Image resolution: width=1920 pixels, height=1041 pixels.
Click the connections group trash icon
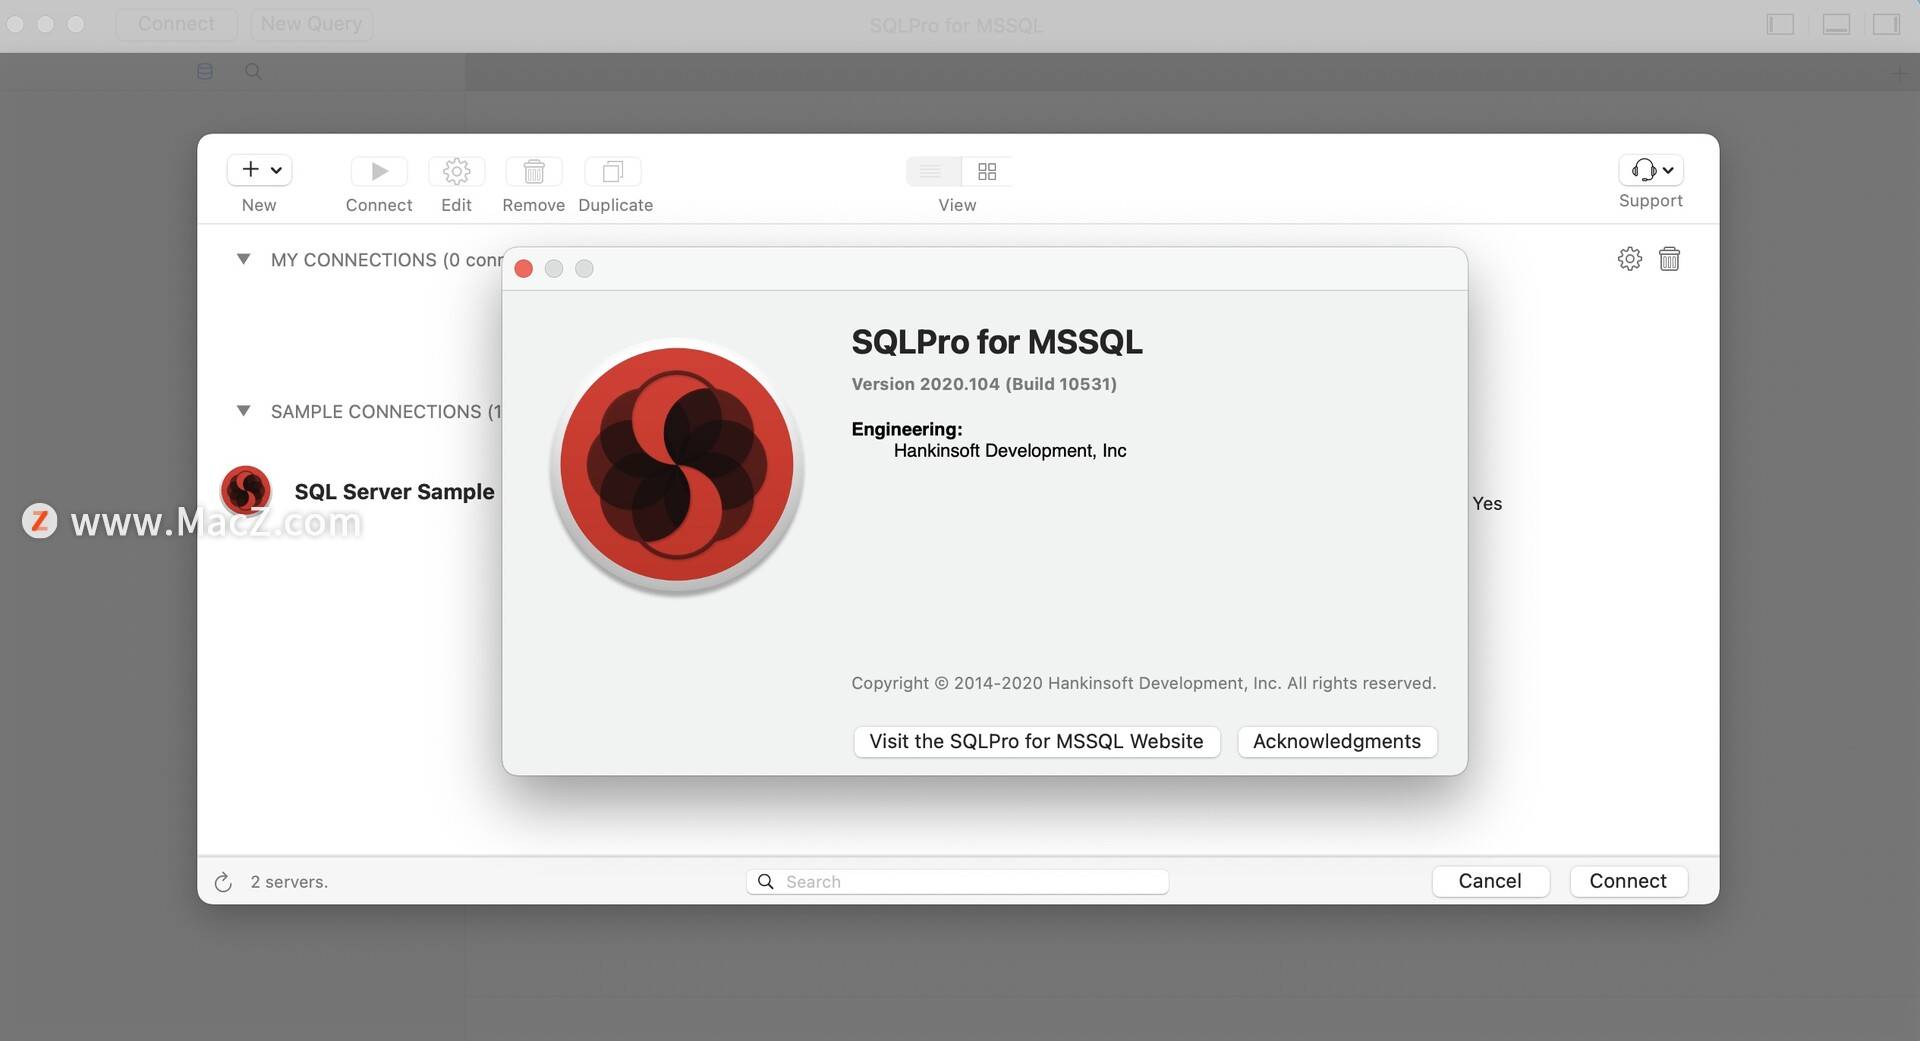click(x=1669, y=259)
